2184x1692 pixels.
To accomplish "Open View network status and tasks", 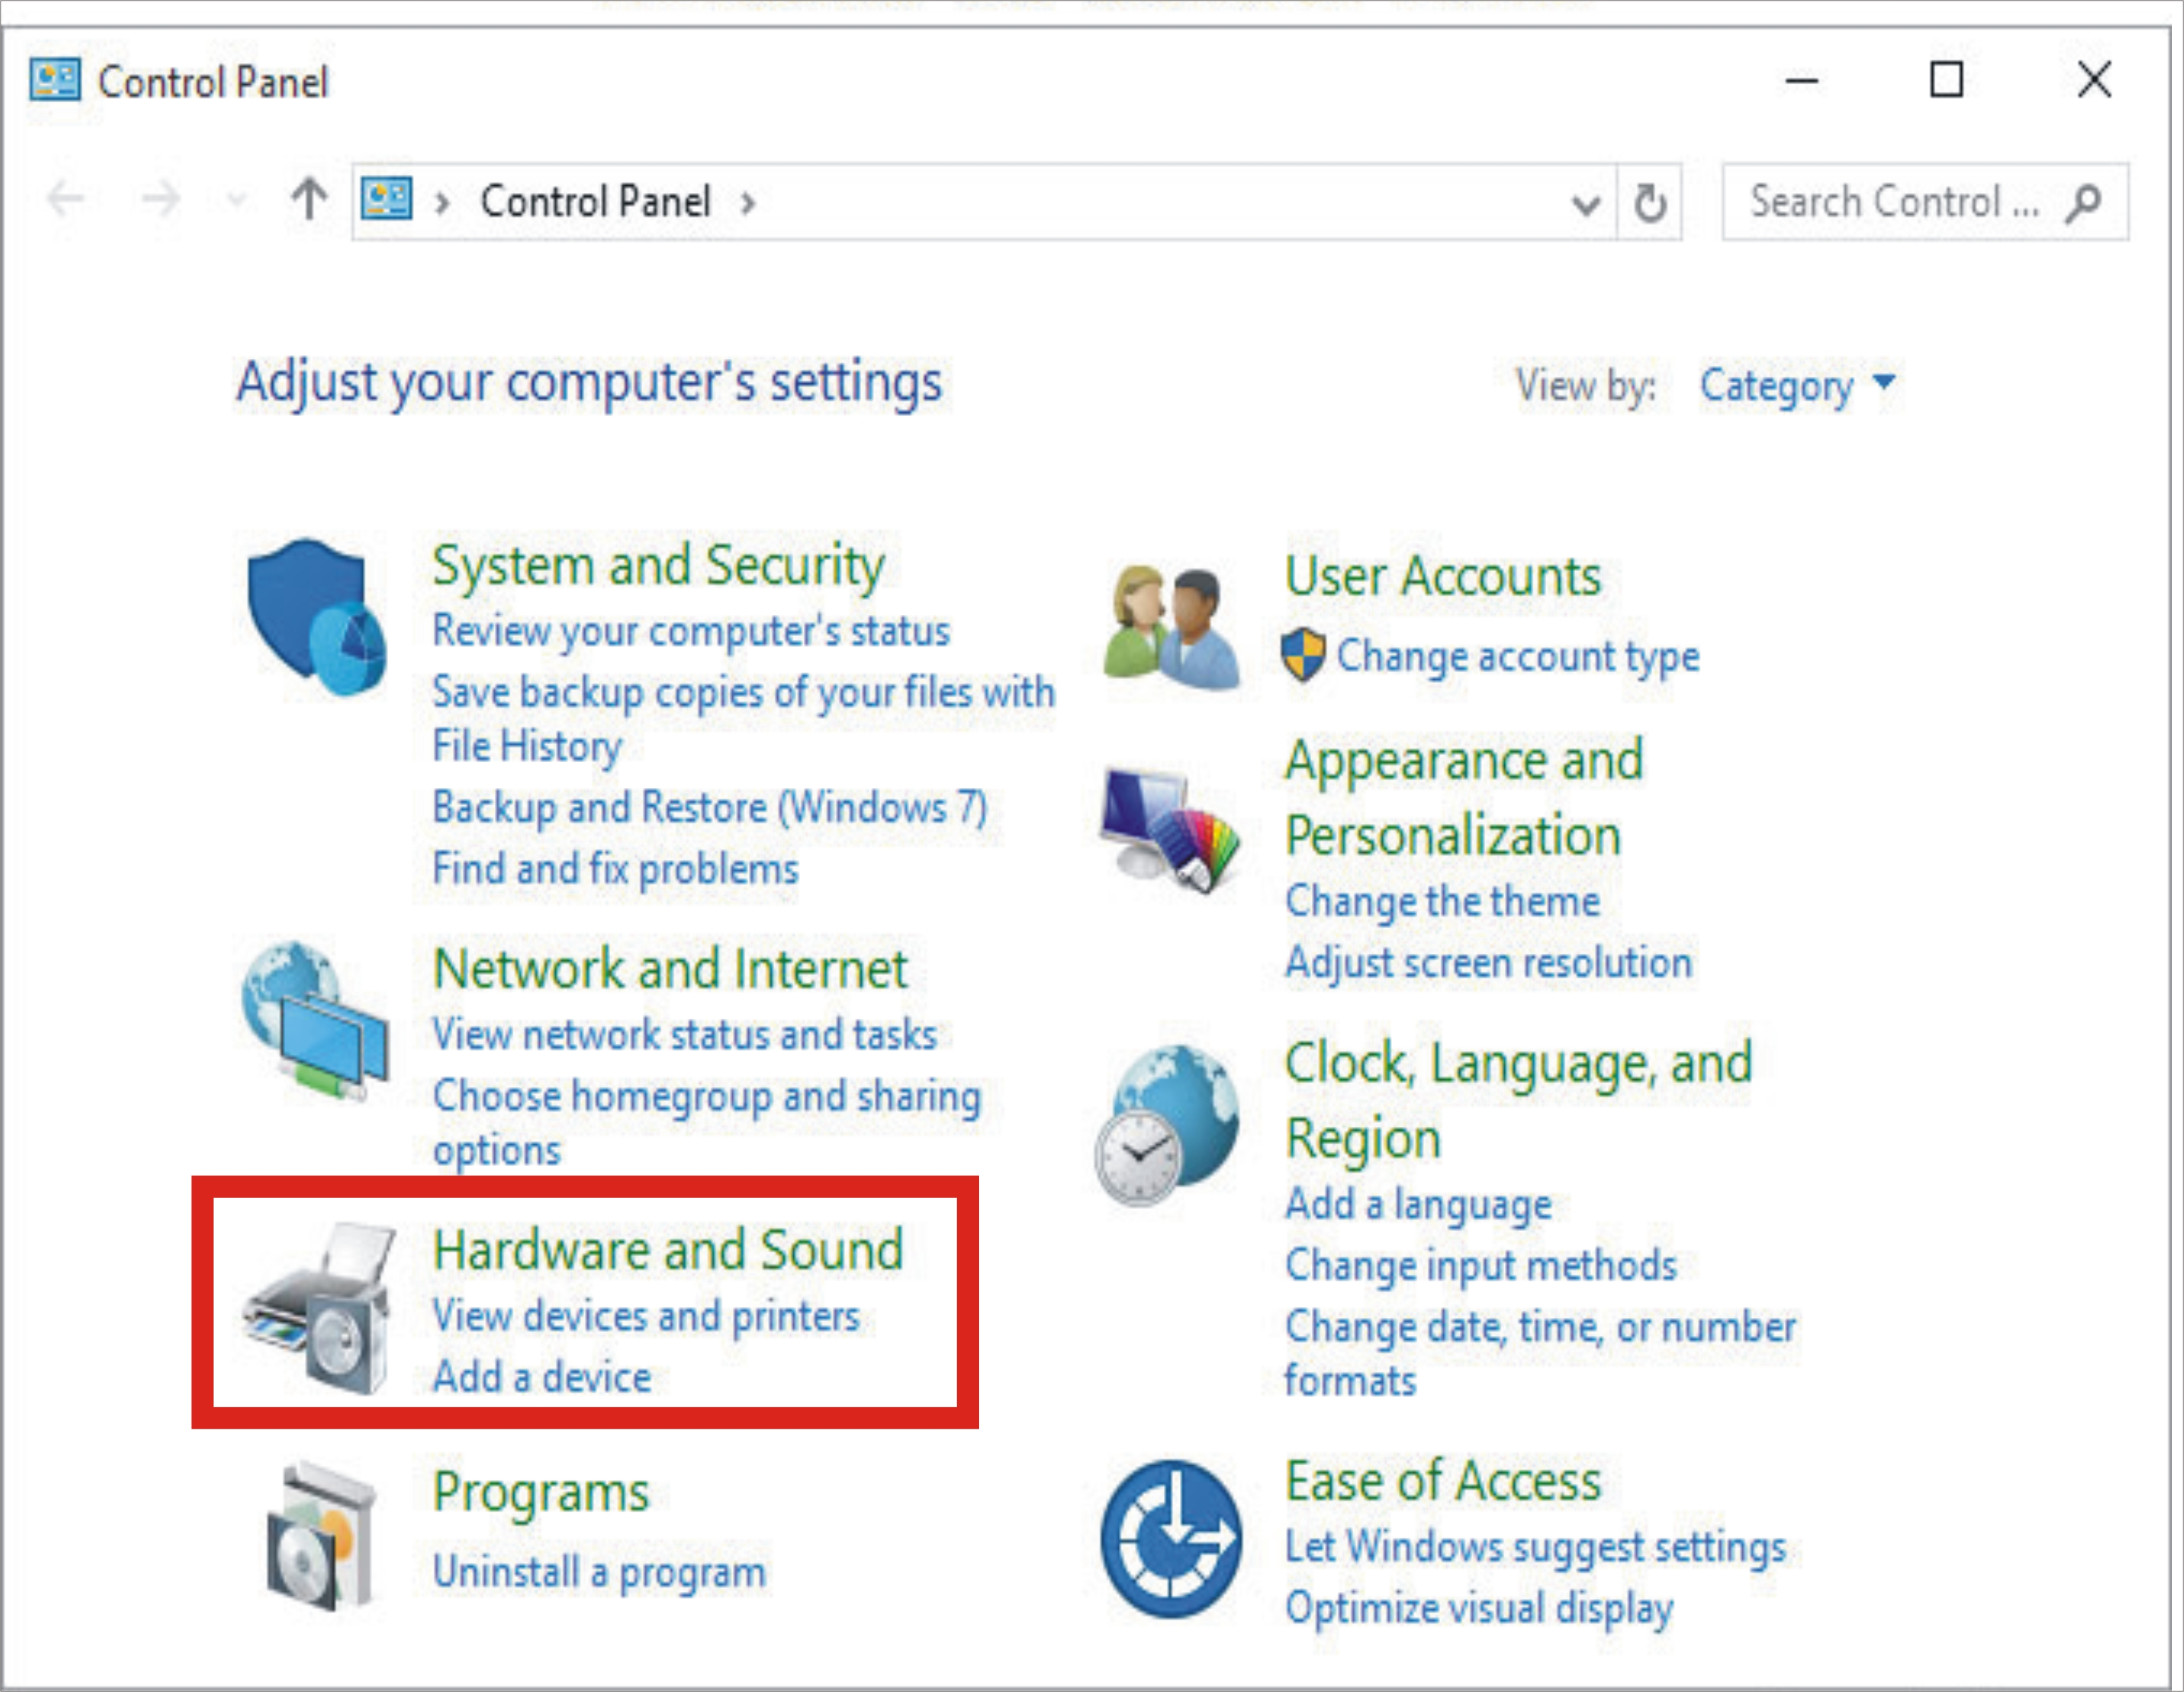I will (x=685, y=1036).
